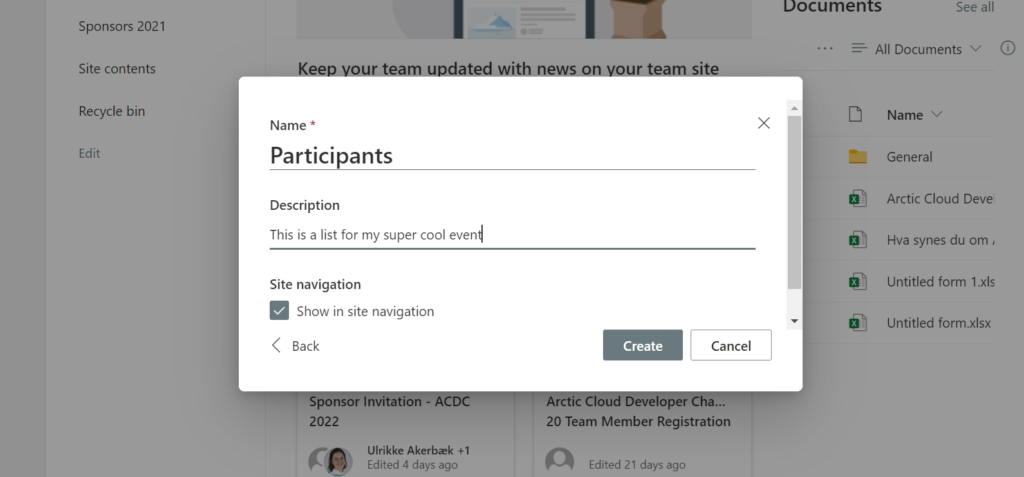This screenshot has height=477, width=1024.
Task: Click the Back arrow icon in dialog
Action: pos(276,346)
